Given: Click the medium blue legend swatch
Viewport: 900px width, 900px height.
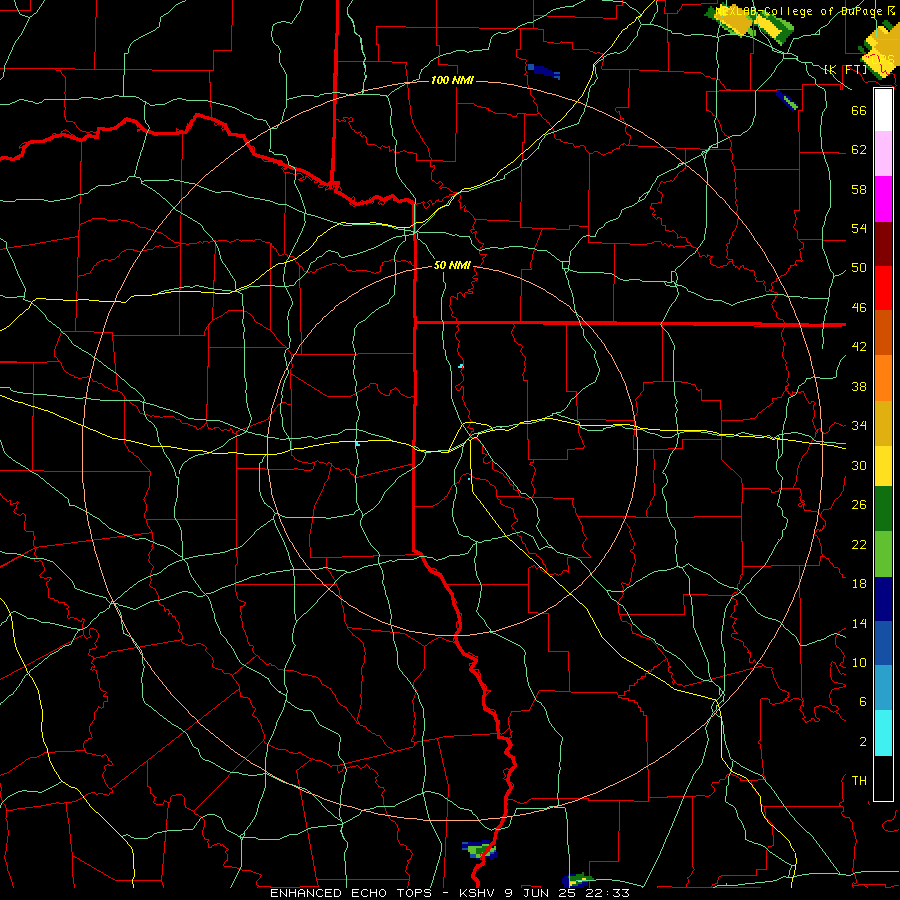Looking at the screenshot, I should [x=883, y=643].
